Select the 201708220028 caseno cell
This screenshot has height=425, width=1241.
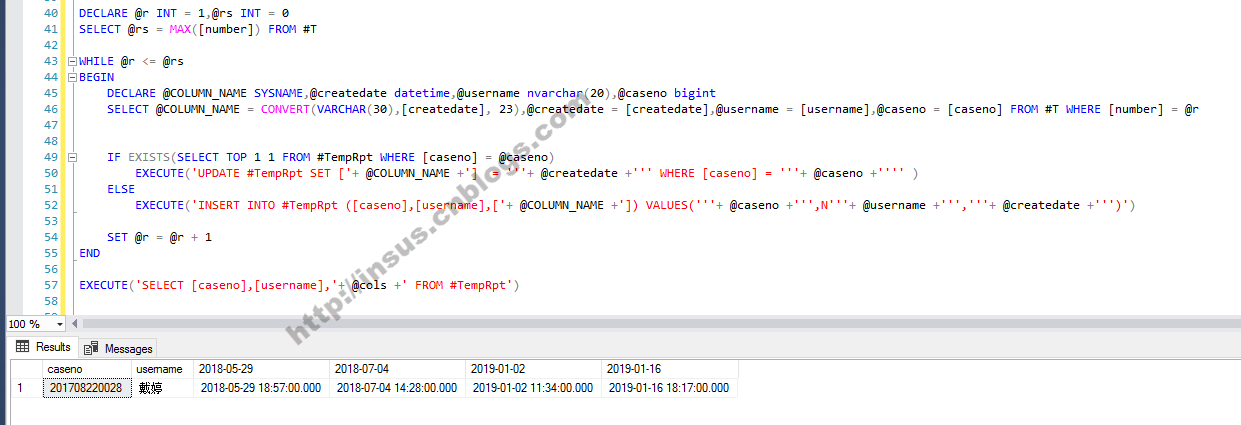tap(87, 388)
